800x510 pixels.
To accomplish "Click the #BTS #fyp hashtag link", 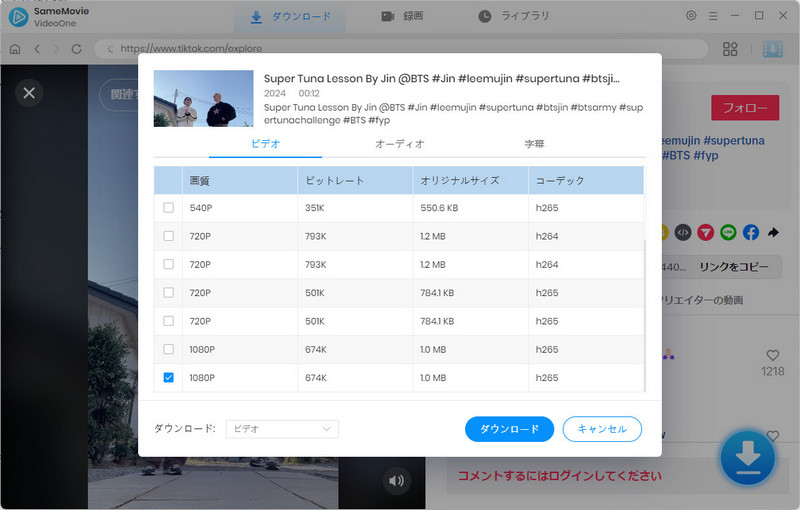I will tap(690, 156).
